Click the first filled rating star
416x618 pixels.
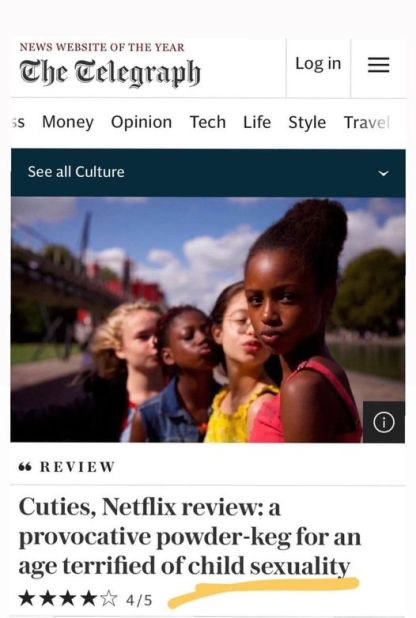click(27, 599)
